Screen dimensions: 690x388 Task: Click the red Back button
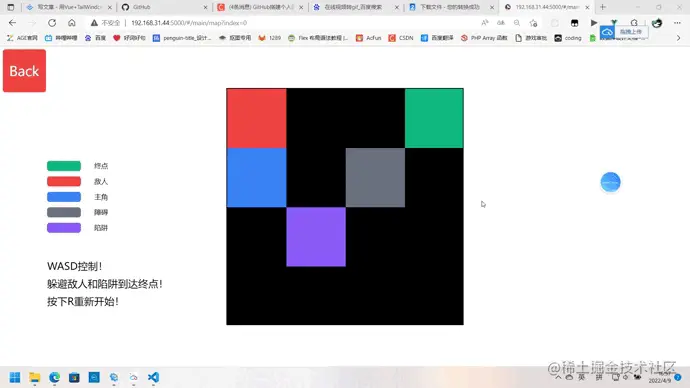click(x=24, y=71)
